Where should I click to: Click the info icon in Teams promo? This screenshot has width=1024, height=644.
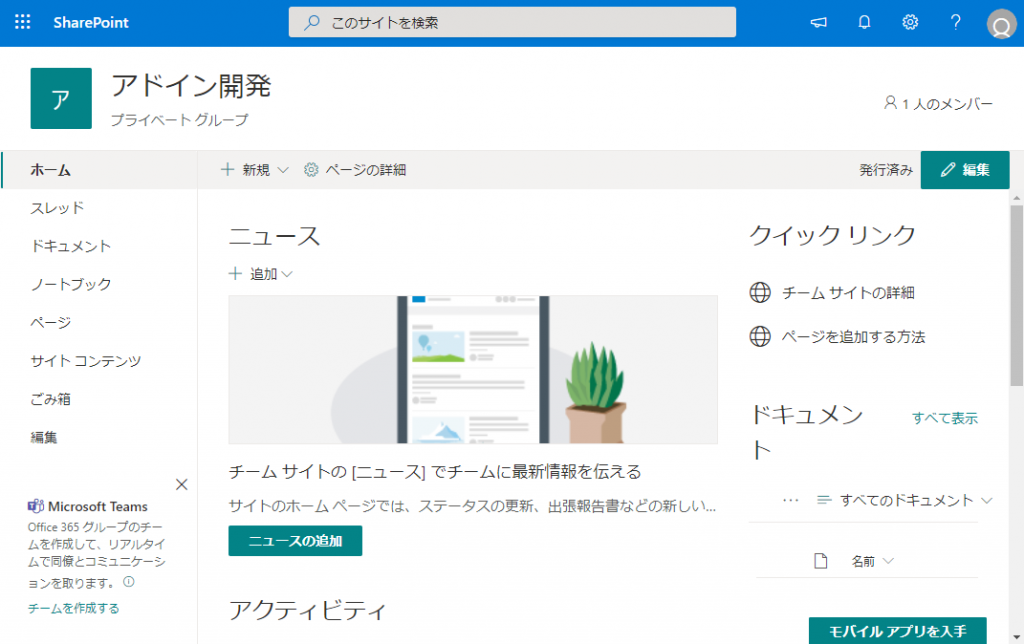(x=128, y=581)
